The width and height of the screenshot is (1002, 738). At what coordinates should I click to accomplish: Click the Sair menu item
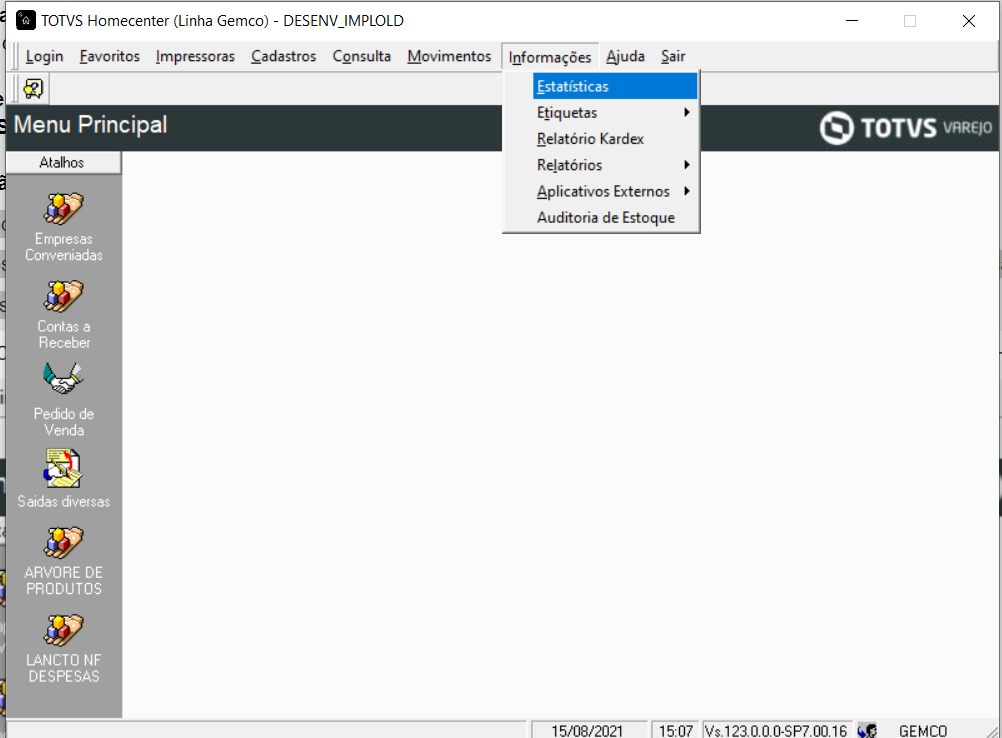(673, 56)
